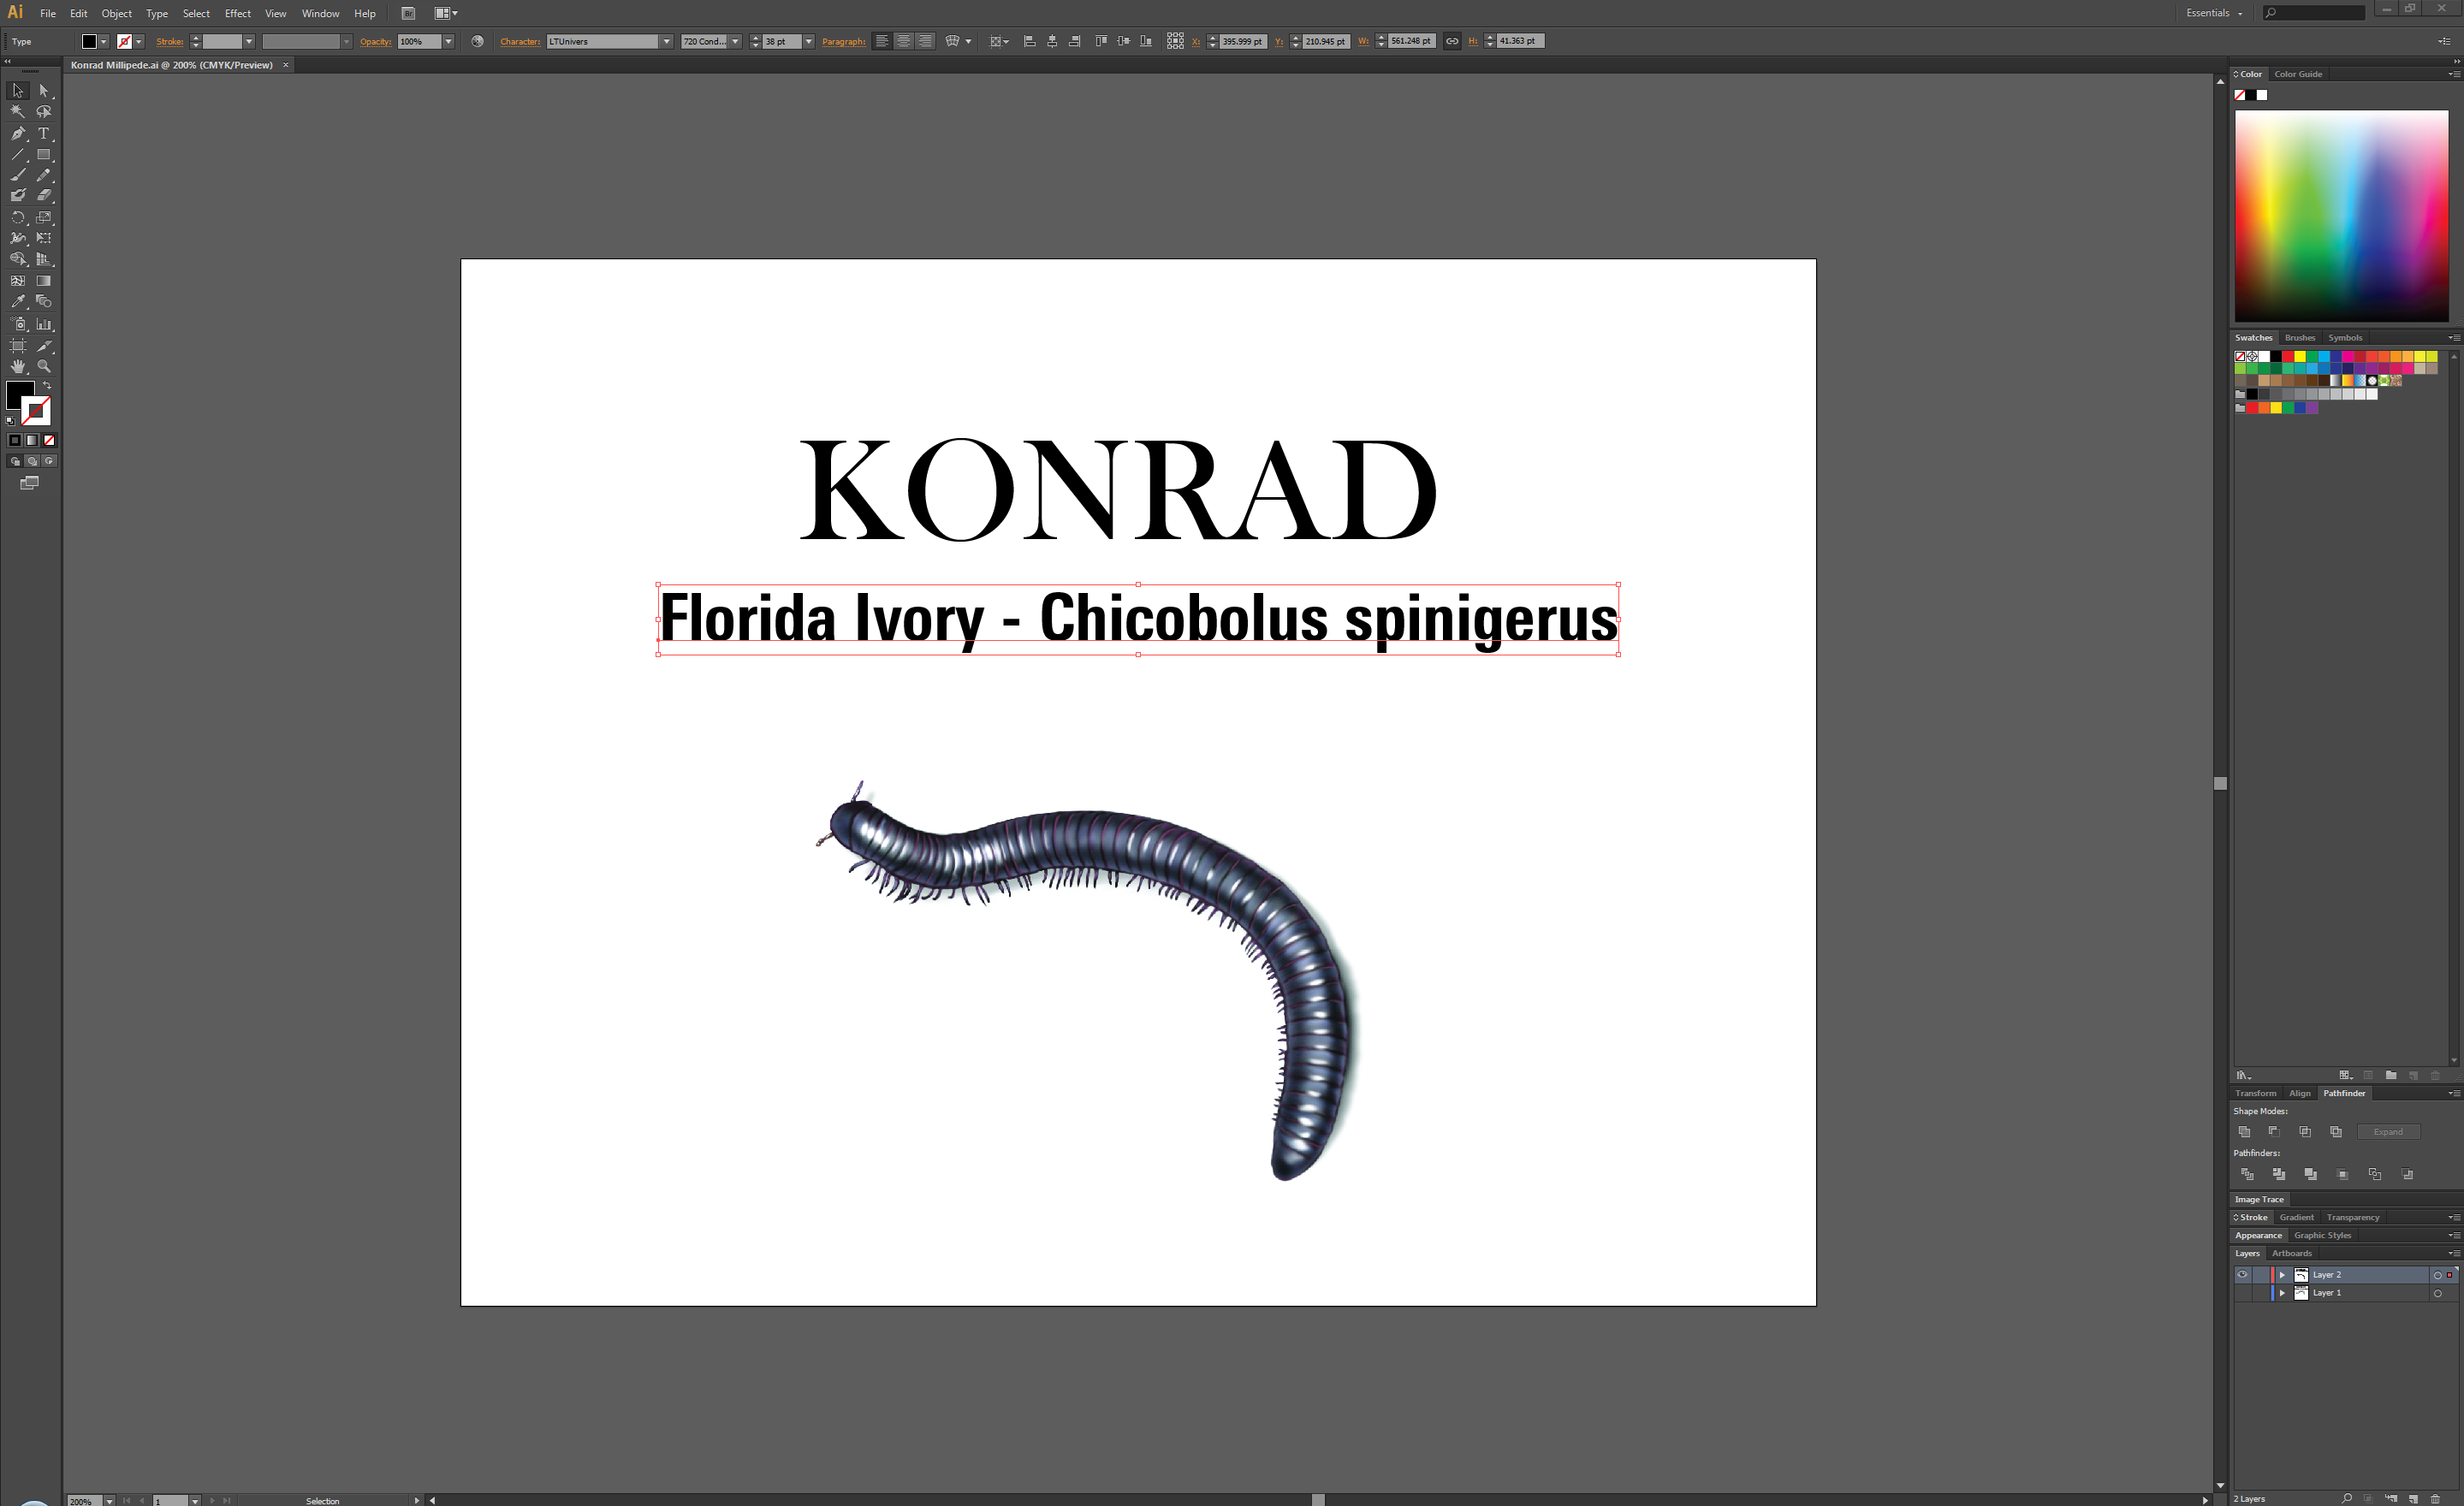
Task: Switch to the Artboards tab
Action: [2291, 1253]
